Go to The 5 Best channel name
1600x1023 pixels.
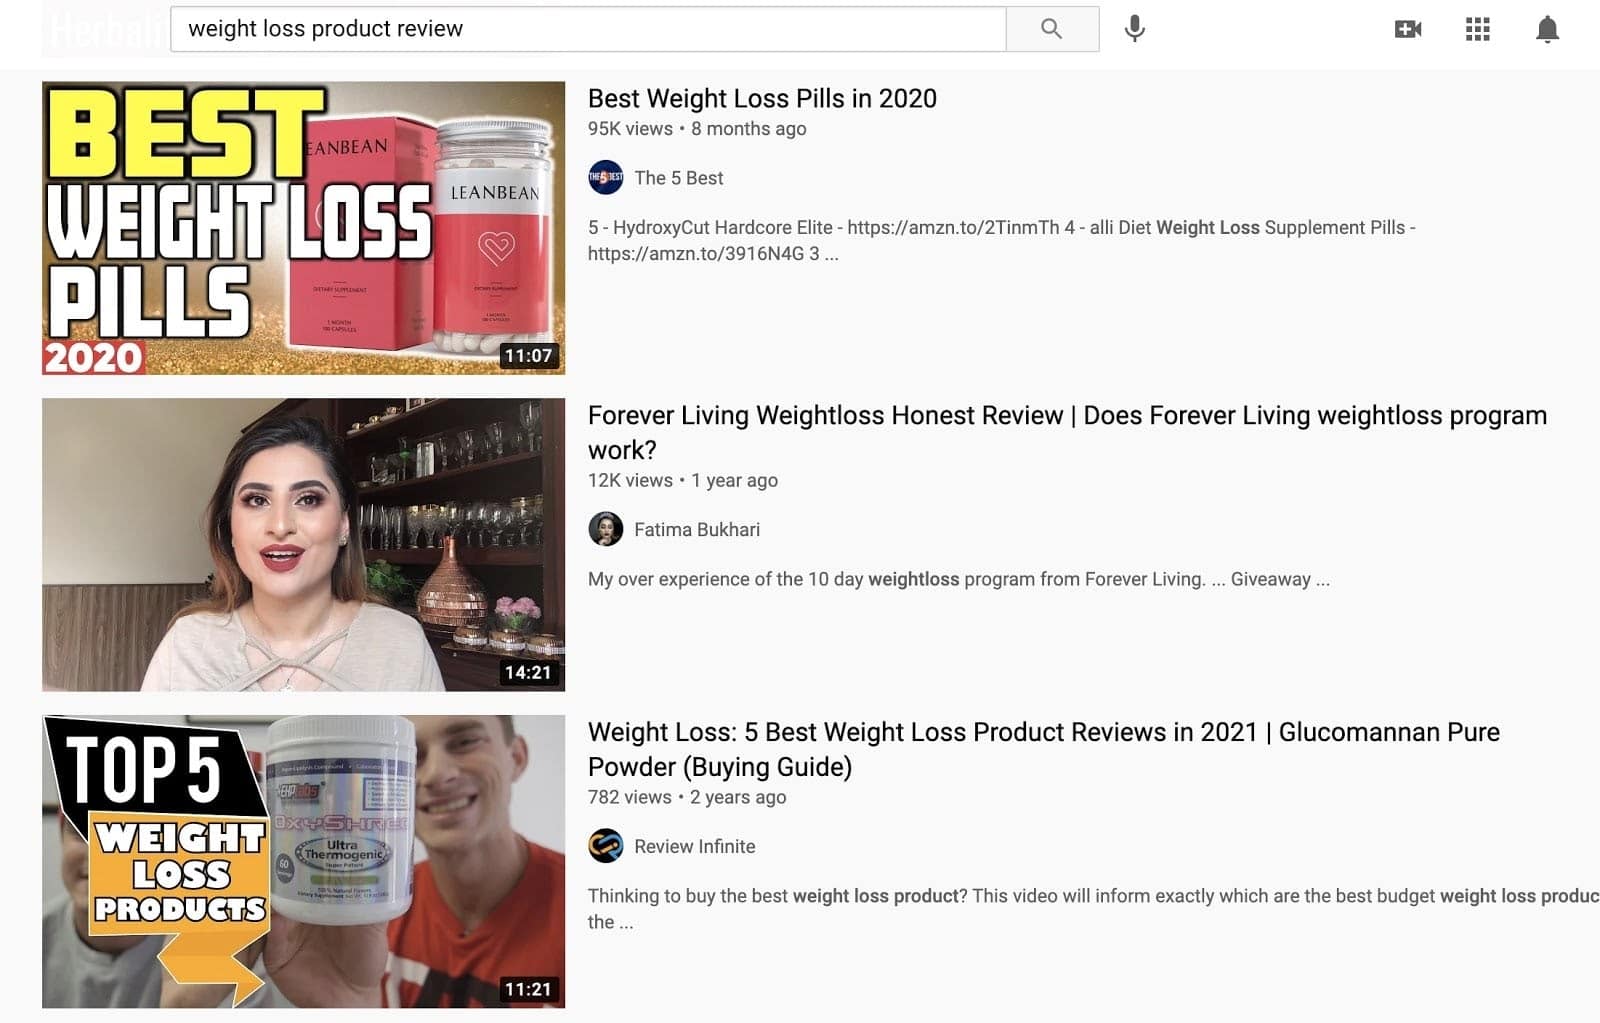[x=678, y=178]
